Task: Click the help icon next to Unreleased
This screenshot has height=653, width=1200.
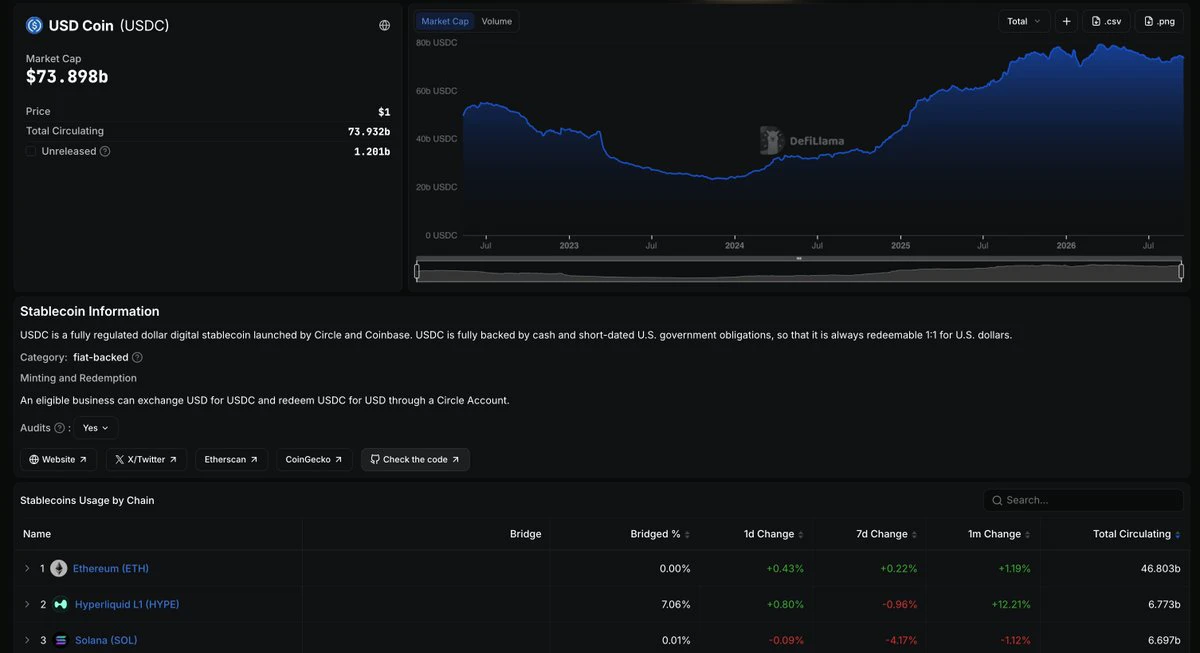Action: pos(105,152)
